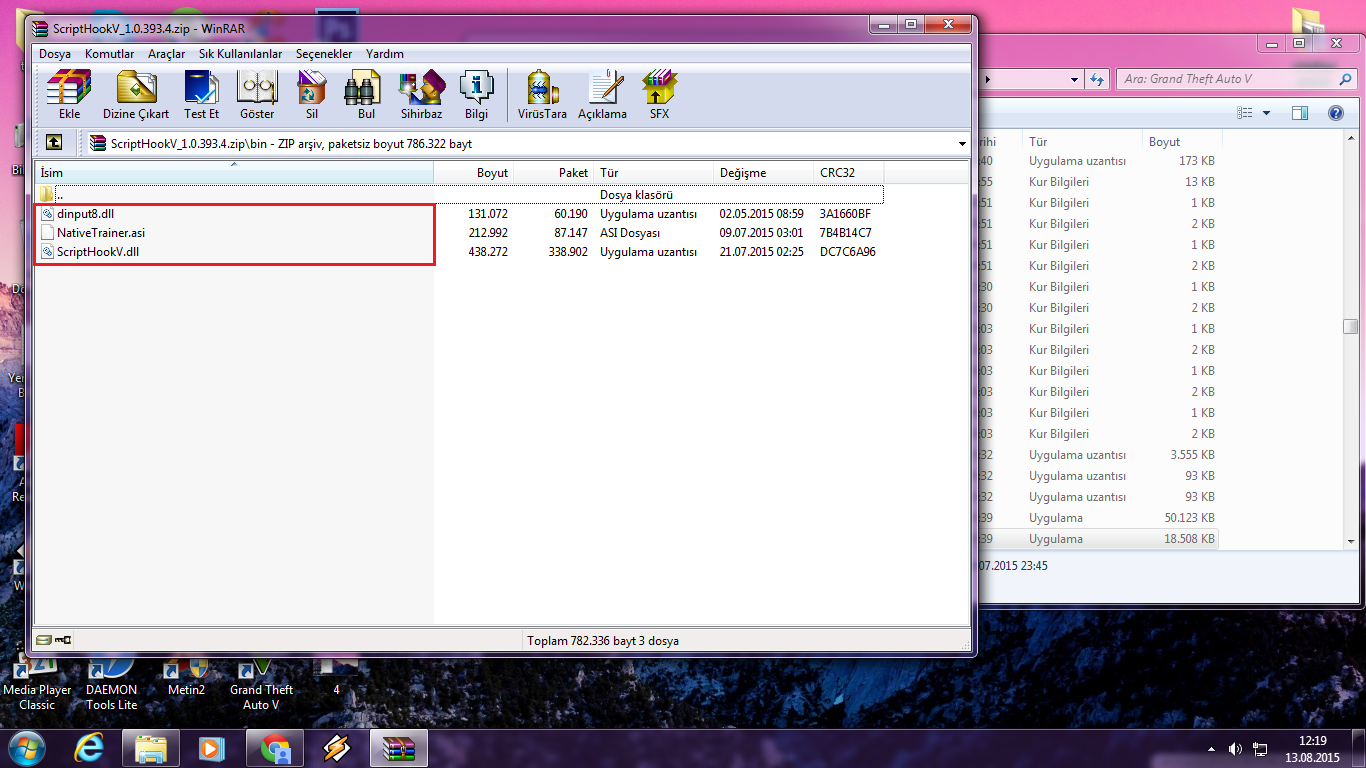Image resolution: width=1366 pixels, height=768 pixels.
Task: Select the 50.123 KB Uygulama row in Explorer
Action: pyautogui.click(x=1100, y=518)
